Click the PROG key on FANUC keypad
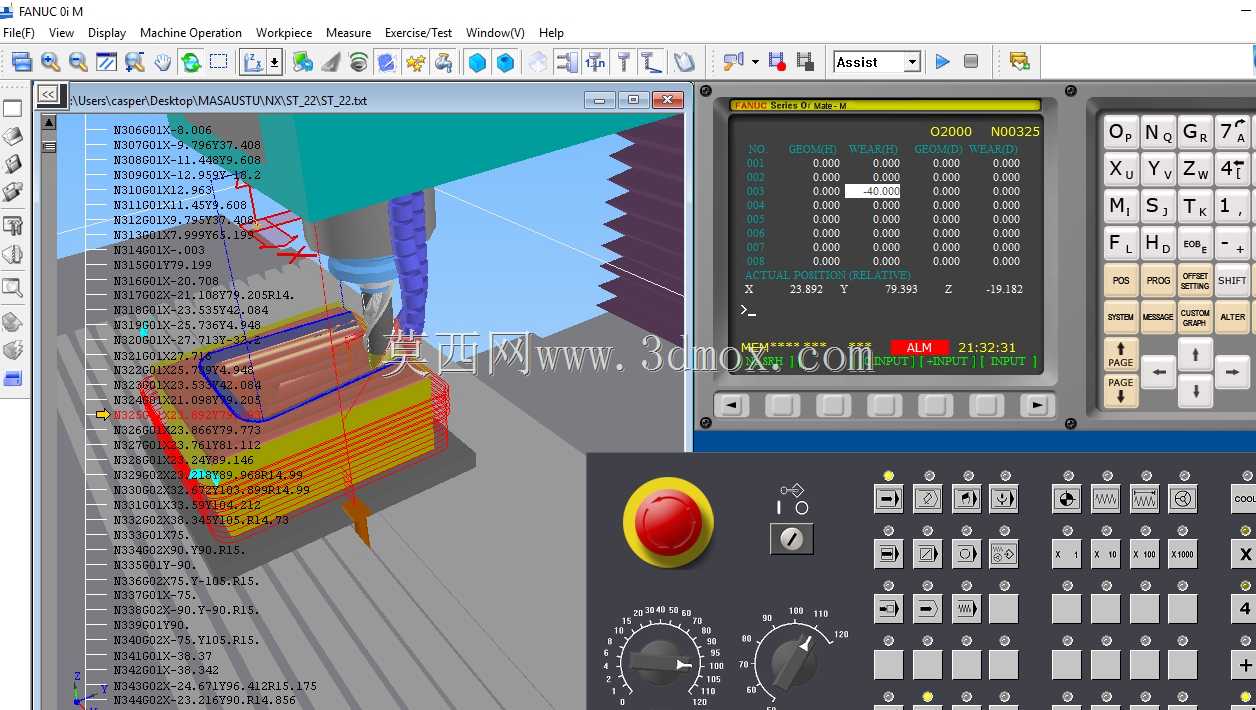Viewport: 1256px width, 710px height. (x=1158, y=281)
